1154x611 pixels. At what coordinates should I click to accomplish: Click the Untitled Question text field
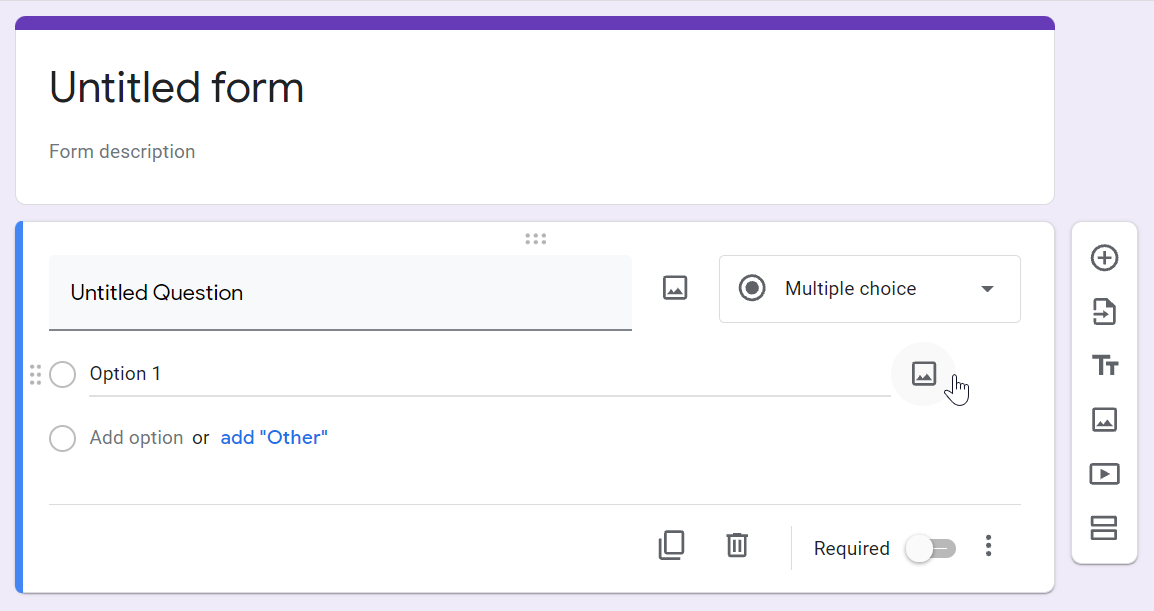tap(340, 292)
